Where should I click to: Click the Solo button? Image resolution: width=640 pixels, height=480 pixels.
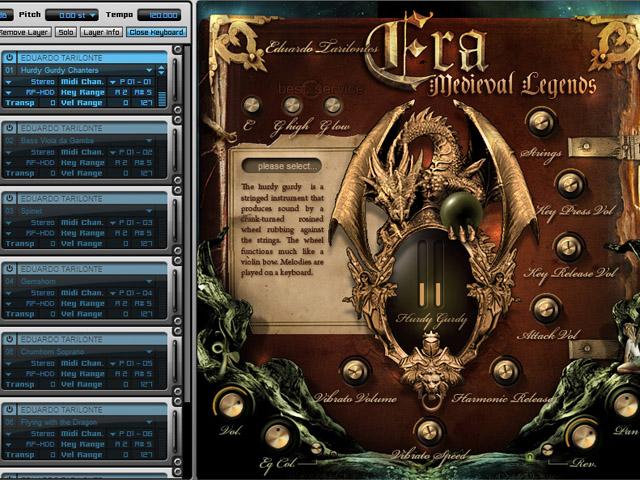66,32
